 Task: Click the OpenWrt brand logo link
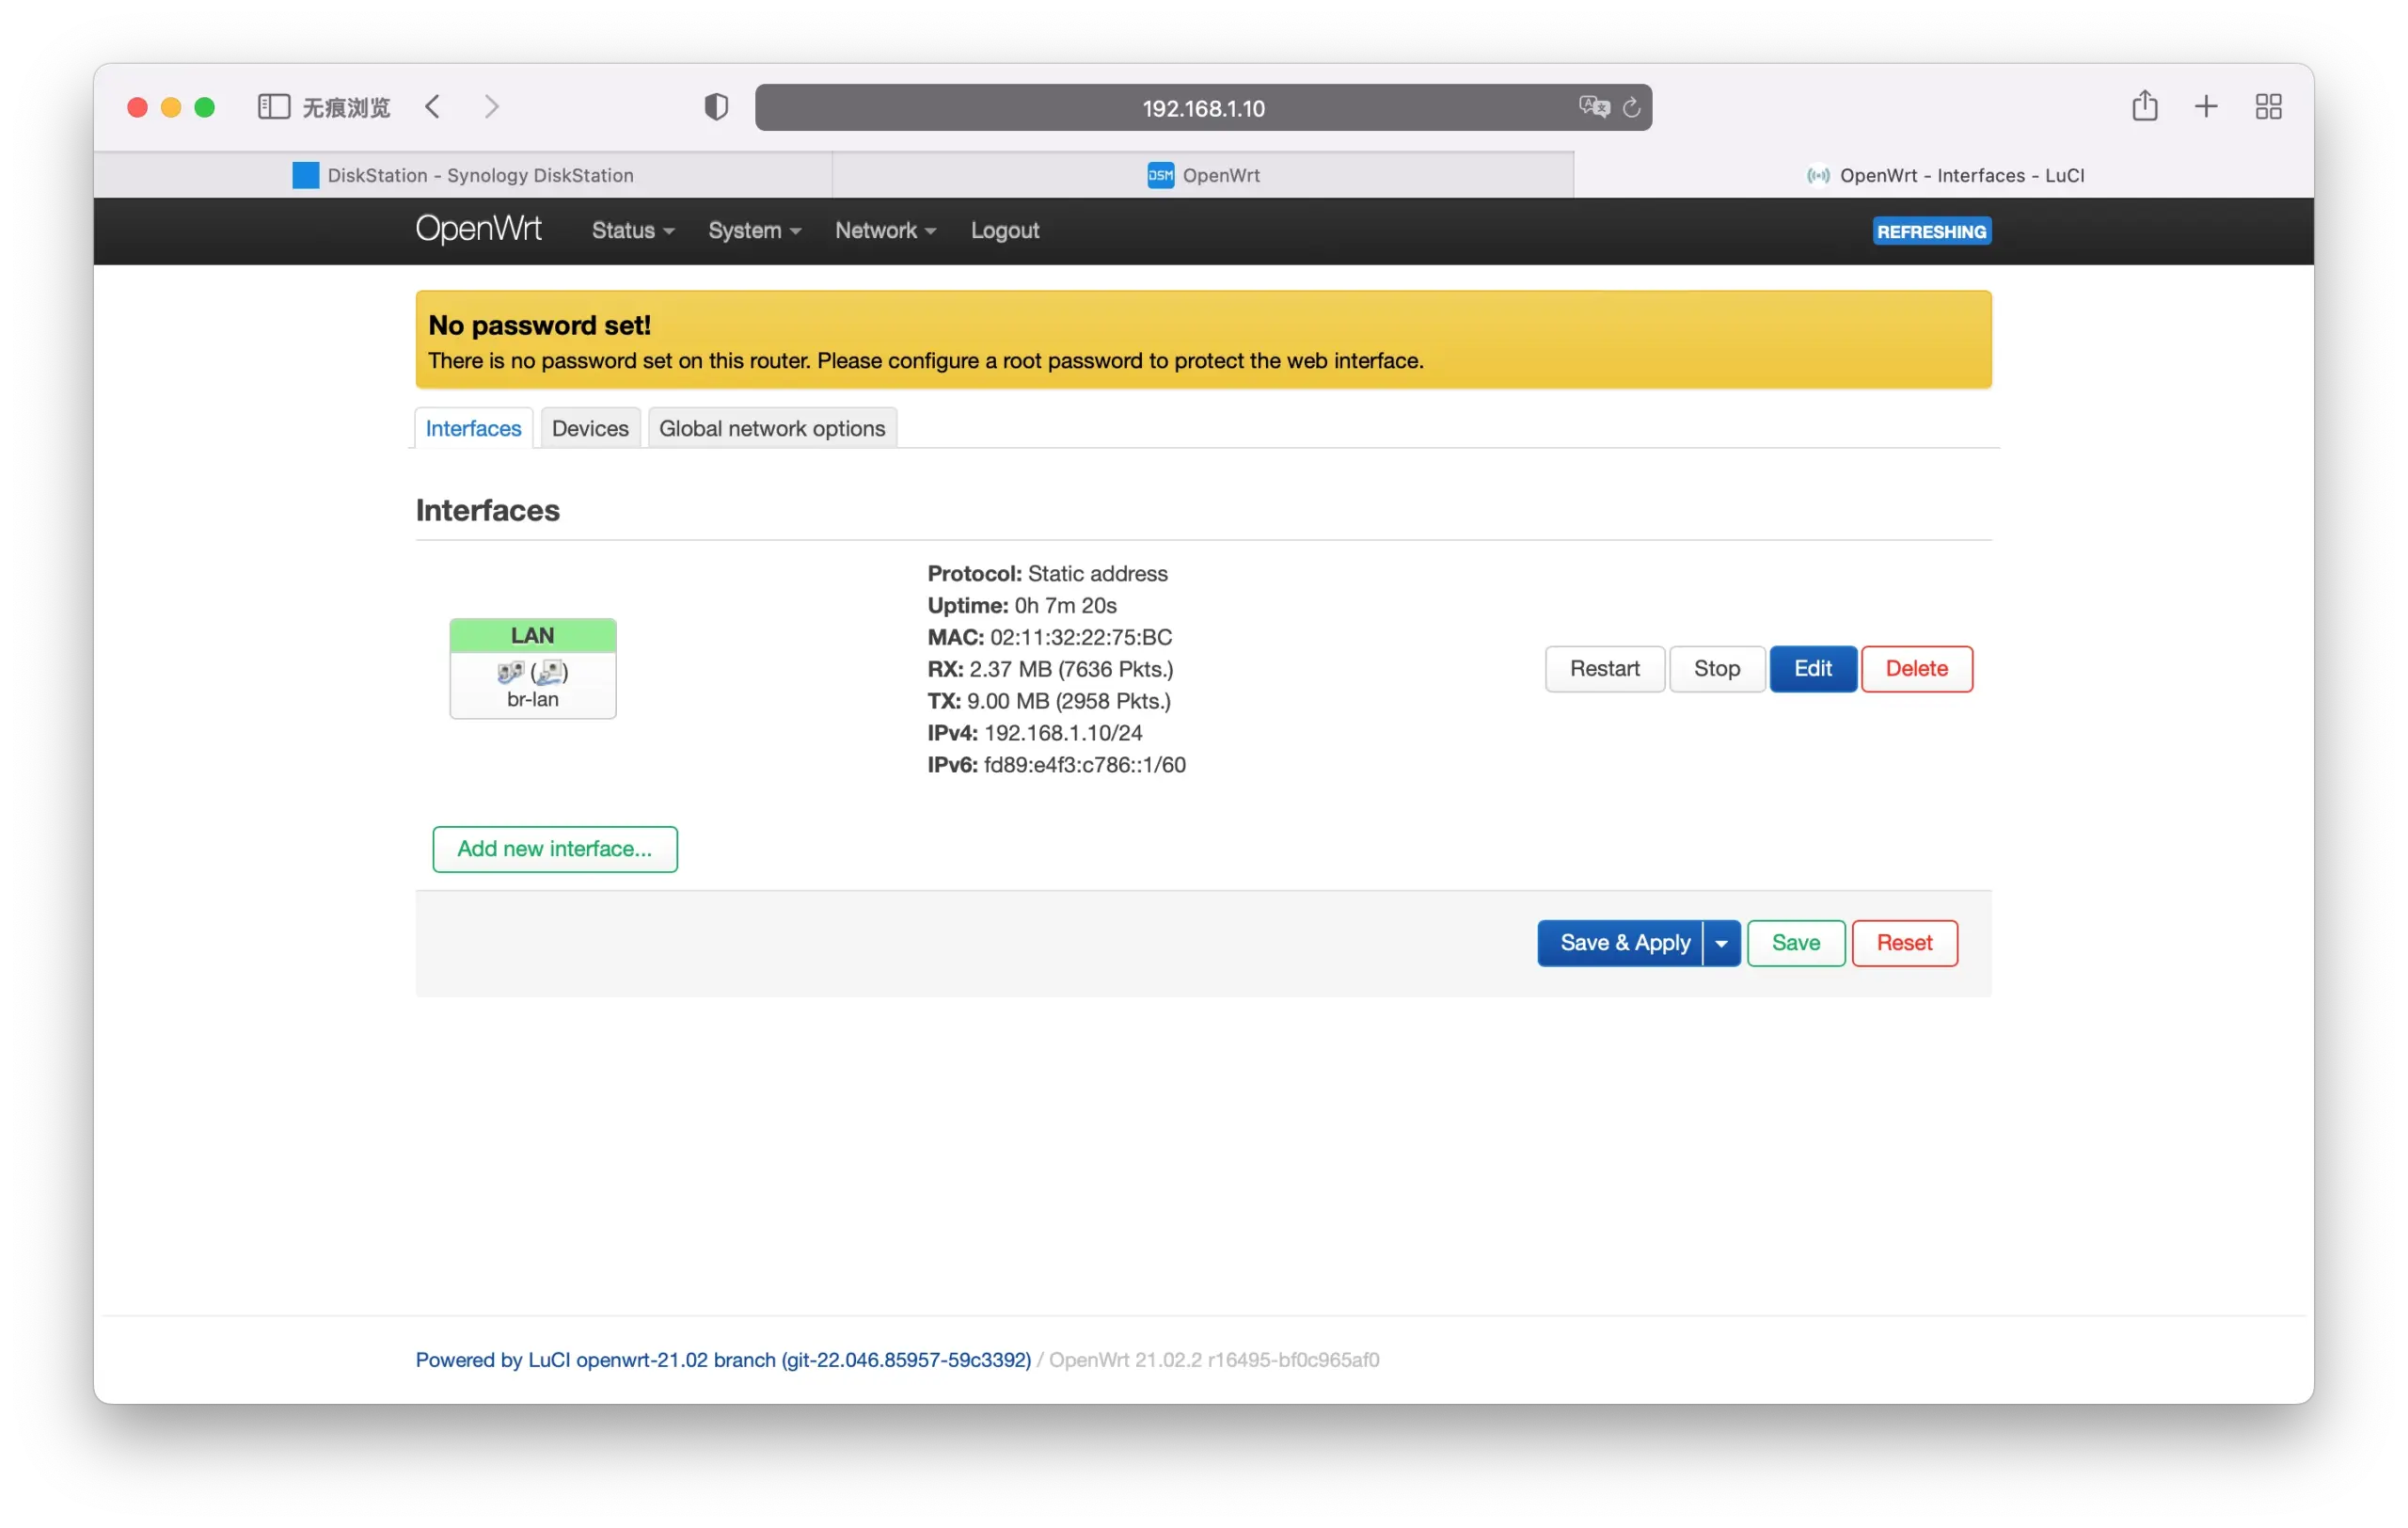pyautogui.click(x=478, y=229)
